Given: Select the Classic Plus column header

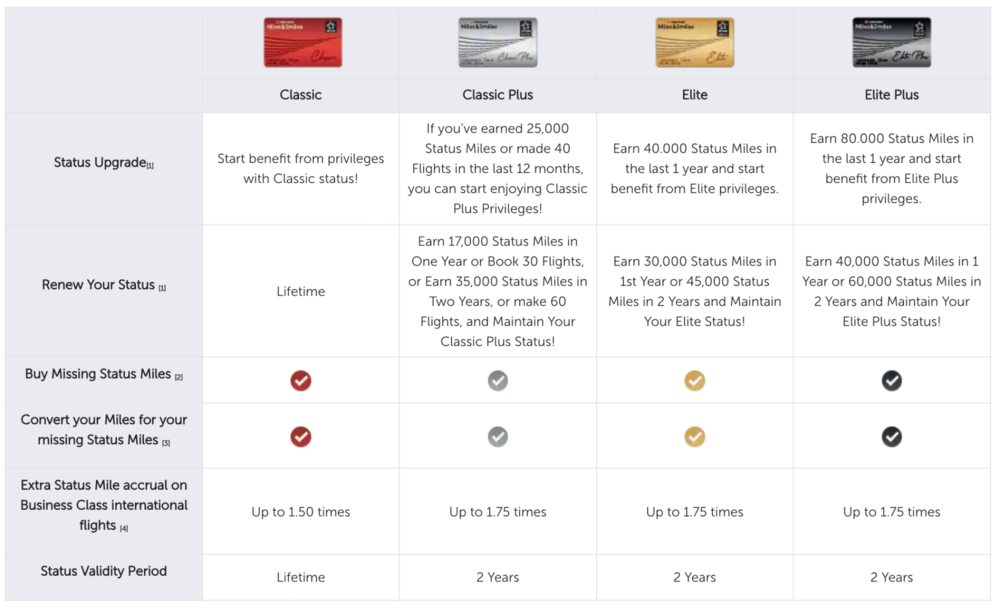Looking at the screenshot, I should click(497, 95).
